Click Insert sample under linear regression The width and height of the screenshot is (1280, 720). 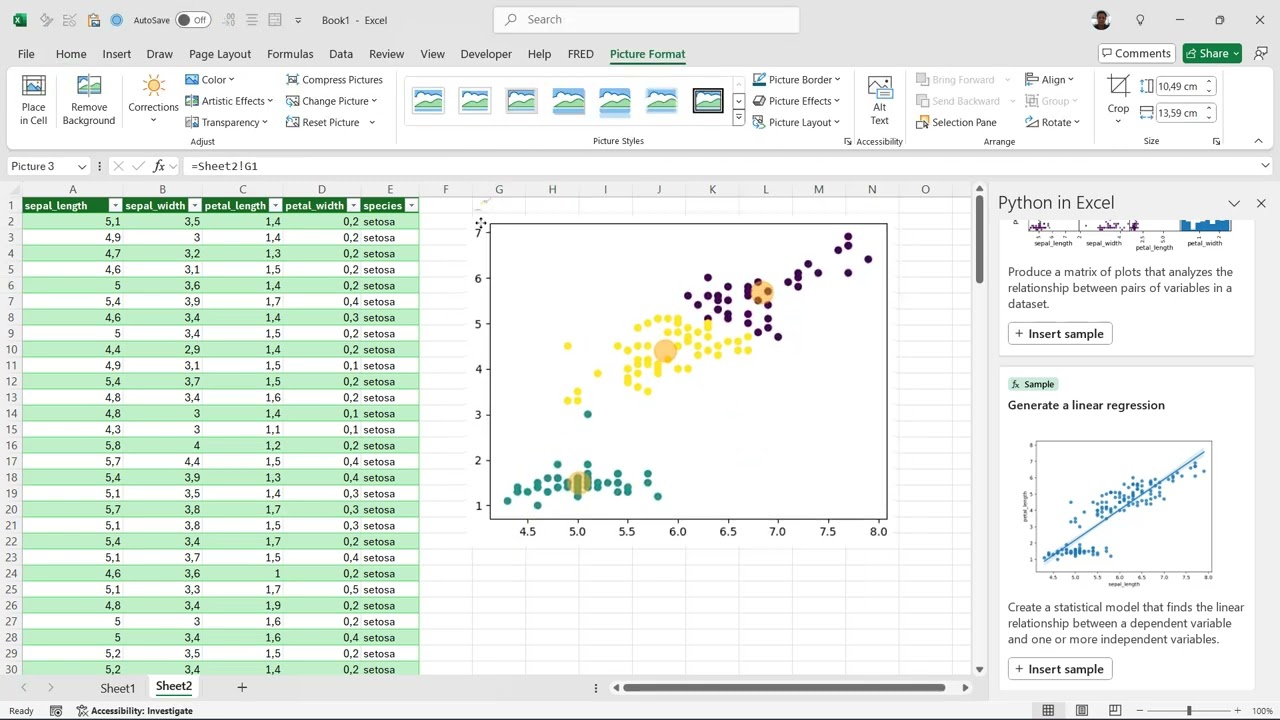[1060, 669]
